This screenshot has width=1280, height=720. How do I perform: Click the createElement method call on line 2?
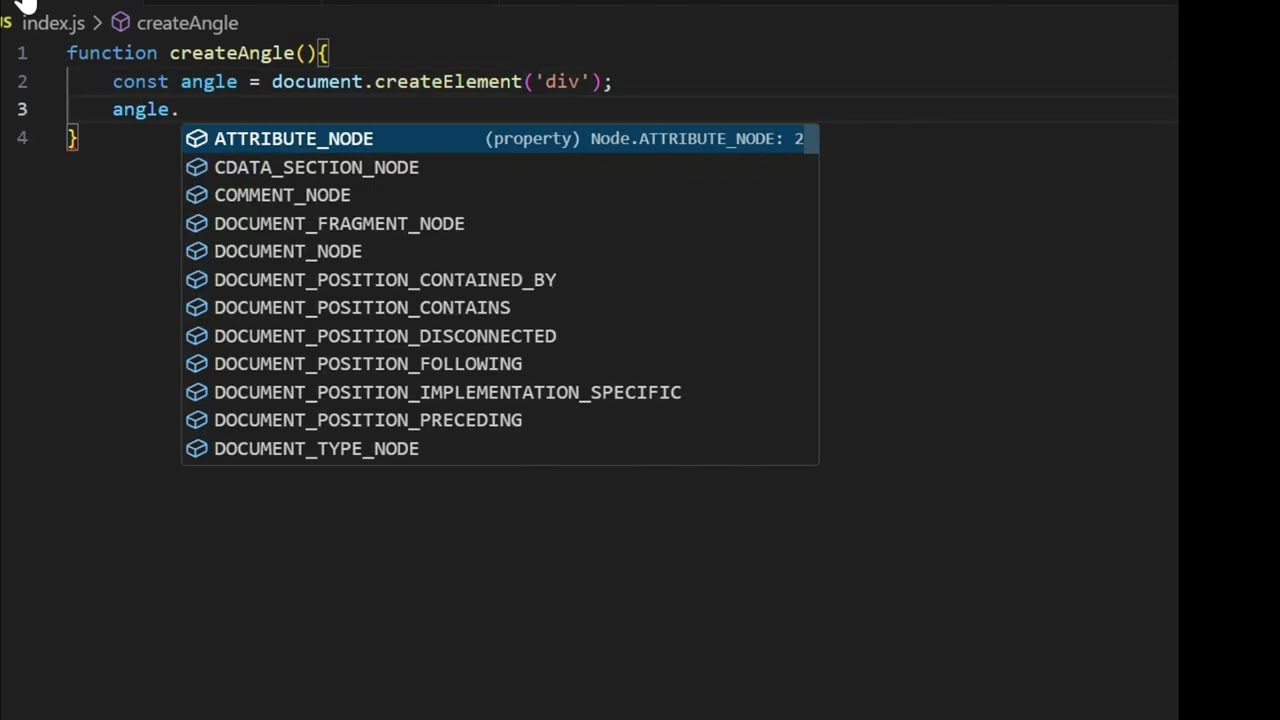pyautogui.click(x=447, y=82)
